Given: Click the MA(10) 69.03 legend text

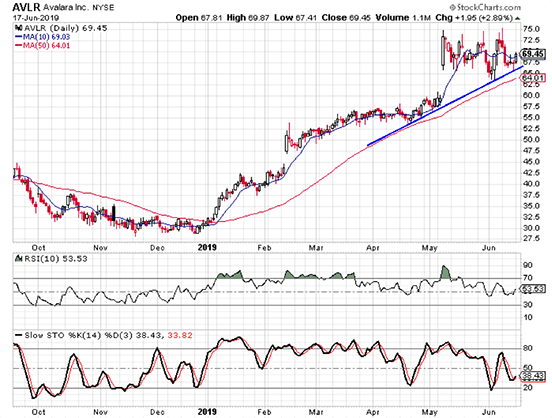Looking at the screenshot, I should [46, 37].
